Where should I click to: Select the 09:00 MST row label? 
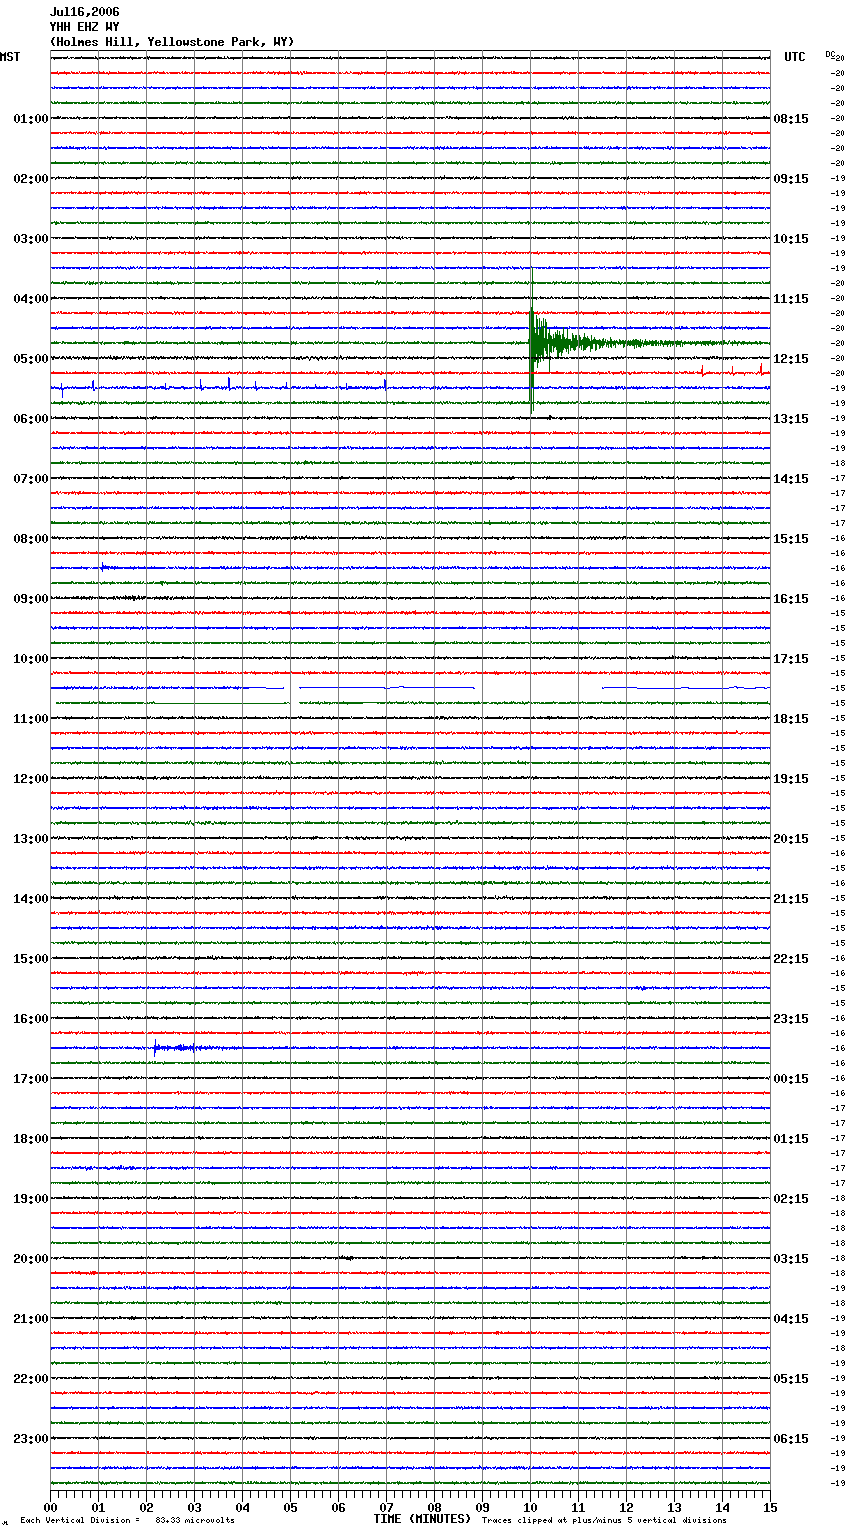click(x=31, y=599)
